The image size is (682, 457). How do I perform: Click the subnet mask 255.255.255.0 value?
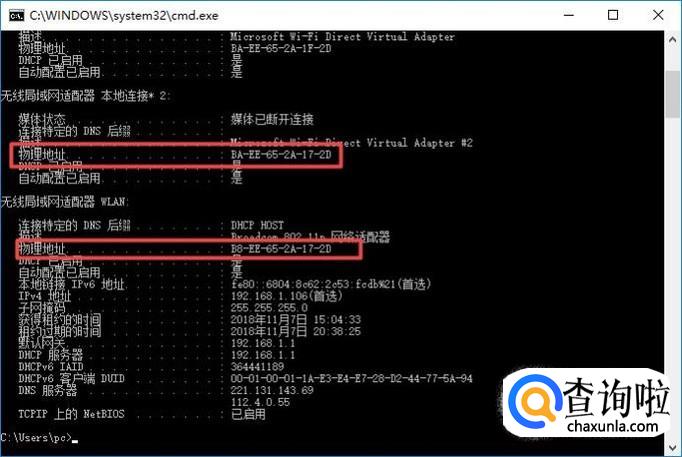[x=269, y=308]
